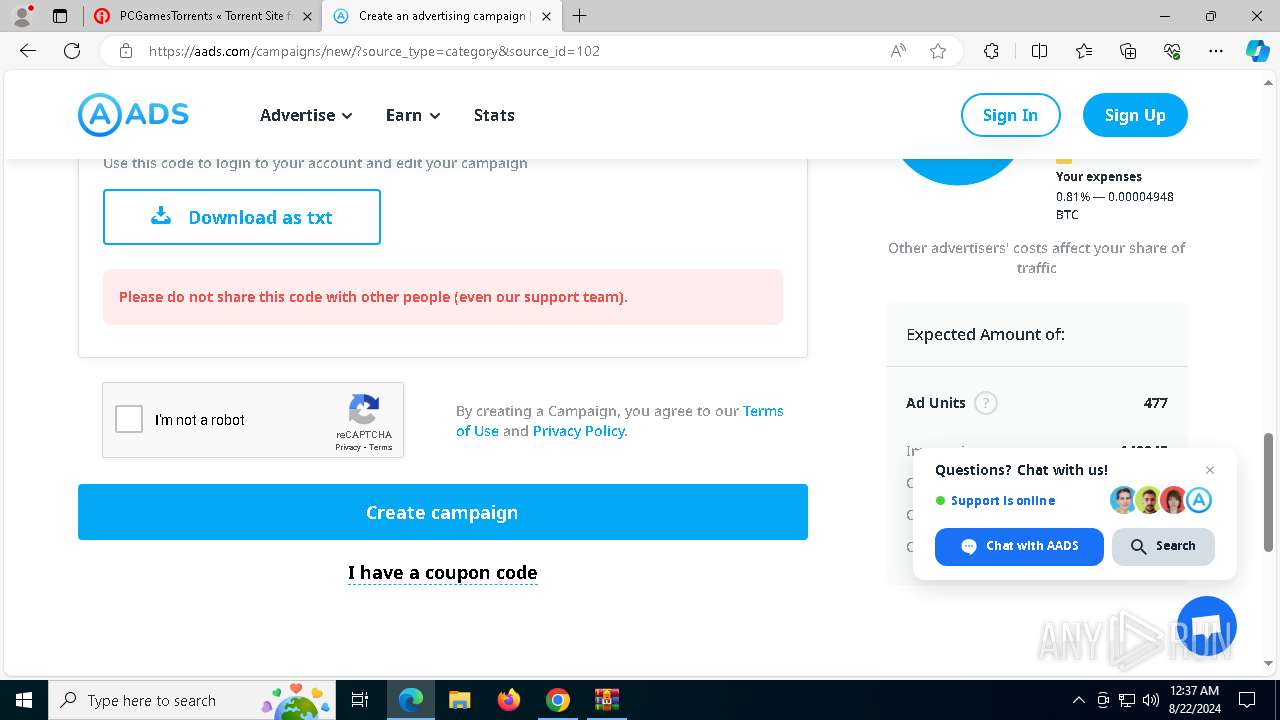Click Search in chat widget
Viewport: 1280px width, 720px height.
click(1163, 546)
